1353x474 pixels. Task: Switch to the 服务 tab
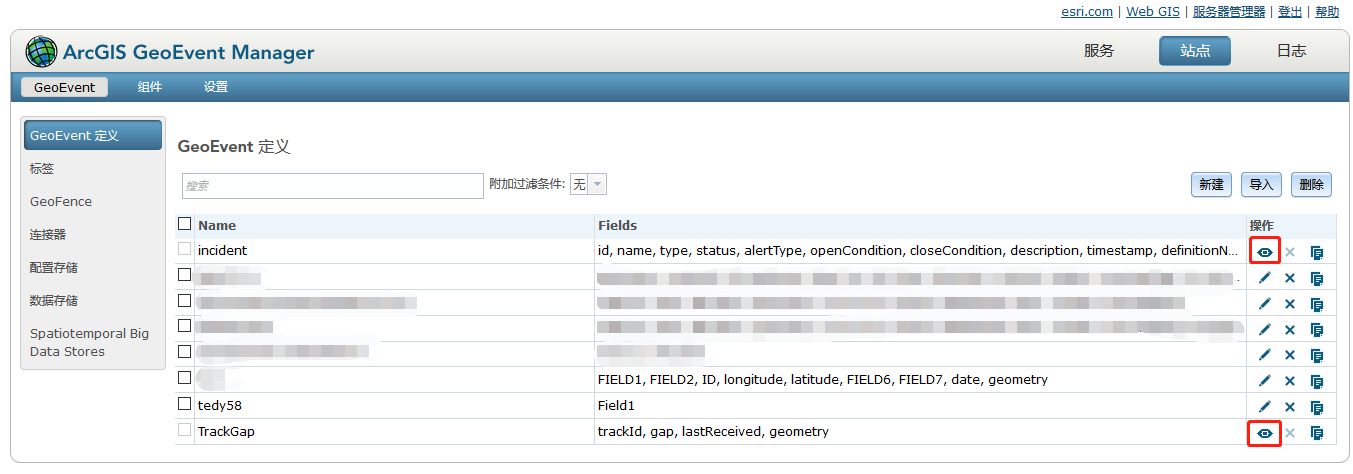tap(1099, 51)
